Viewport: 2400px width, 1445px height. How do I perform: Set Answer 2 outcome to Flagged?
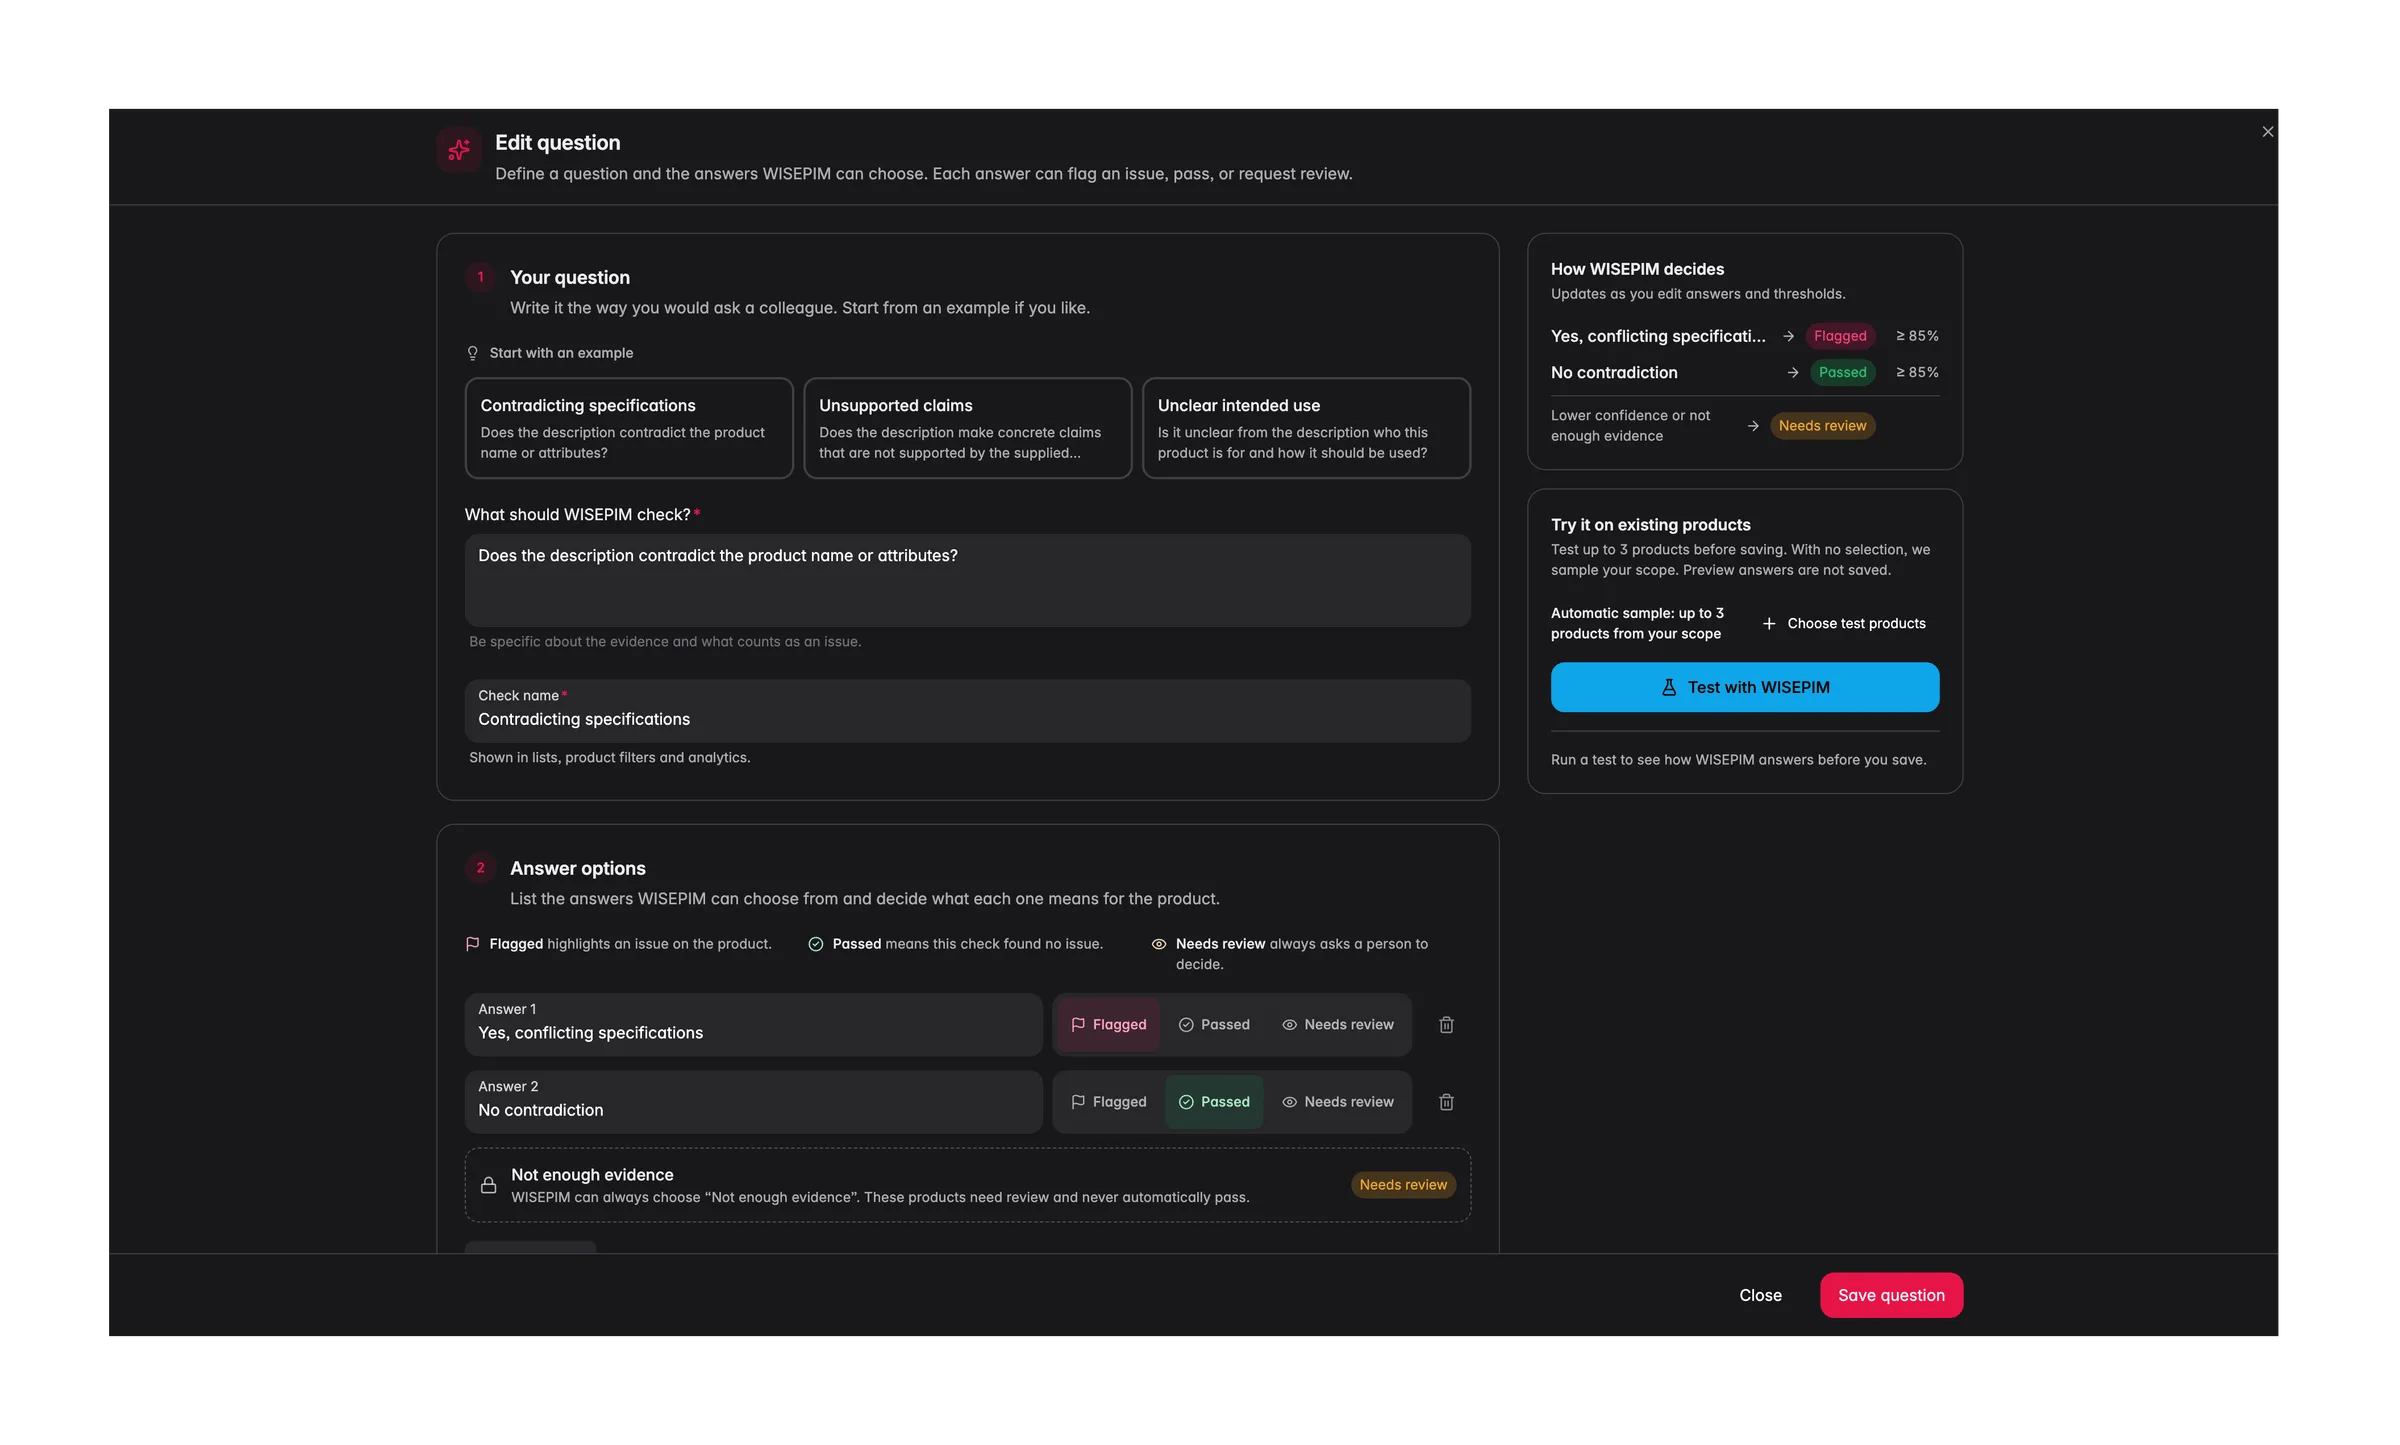[x=1108, y=1101]
